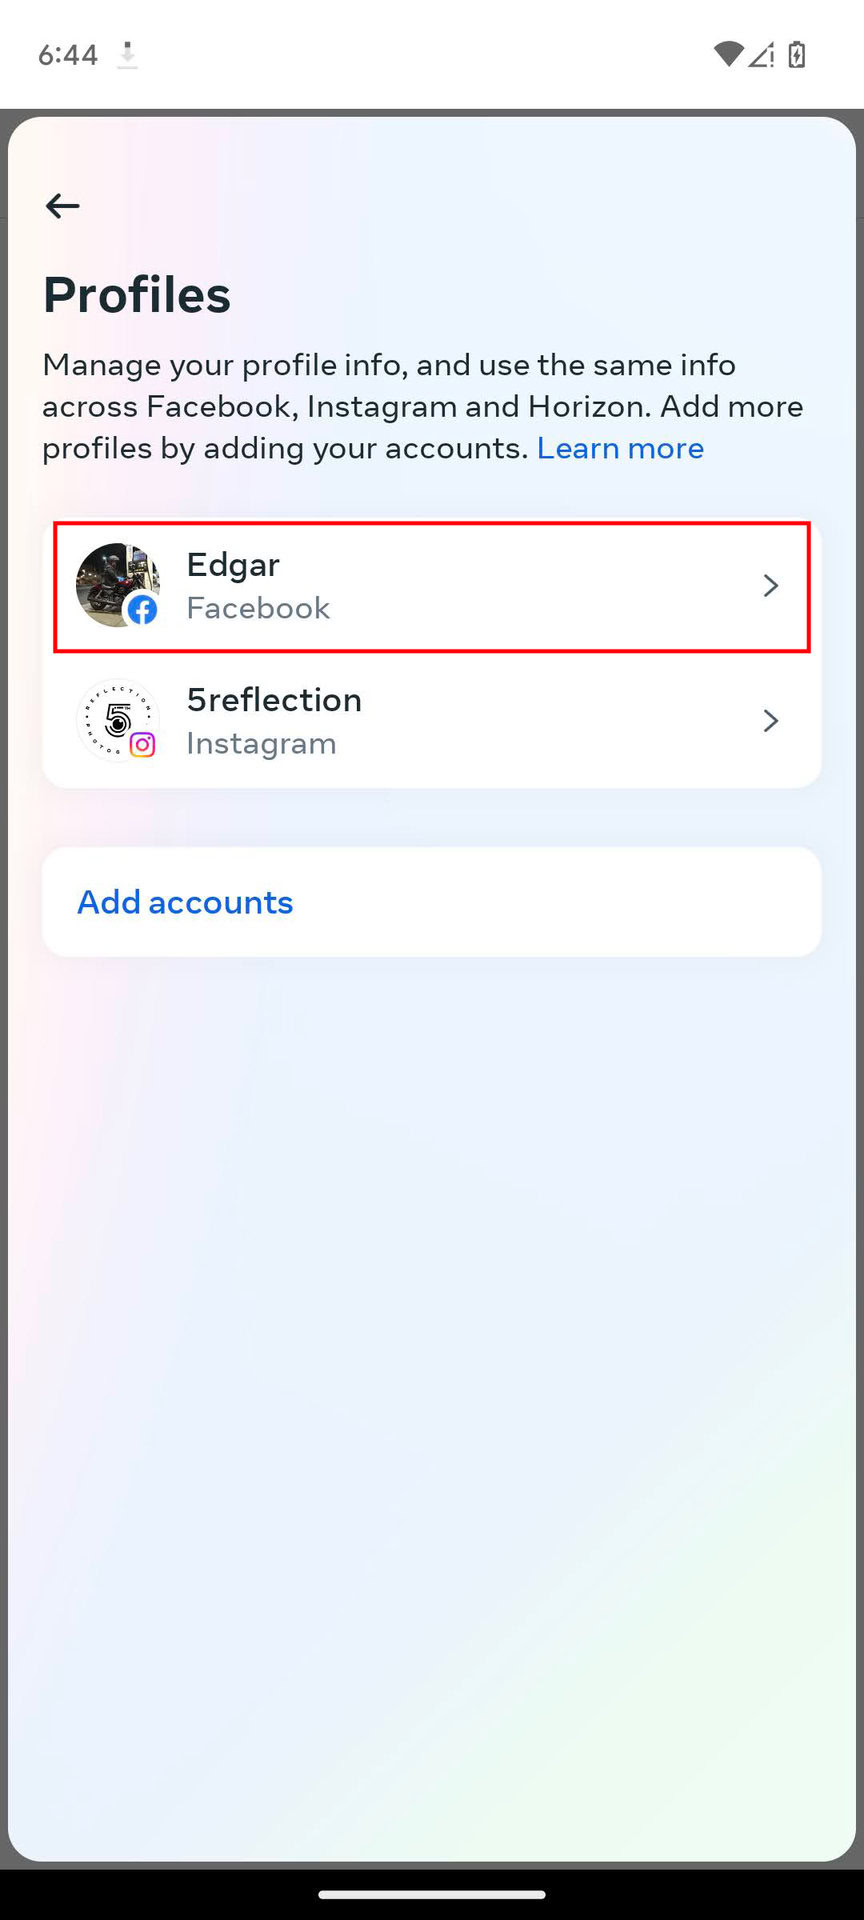
Task: Tap the cellular signal icon
Action: tap(762, 54)
